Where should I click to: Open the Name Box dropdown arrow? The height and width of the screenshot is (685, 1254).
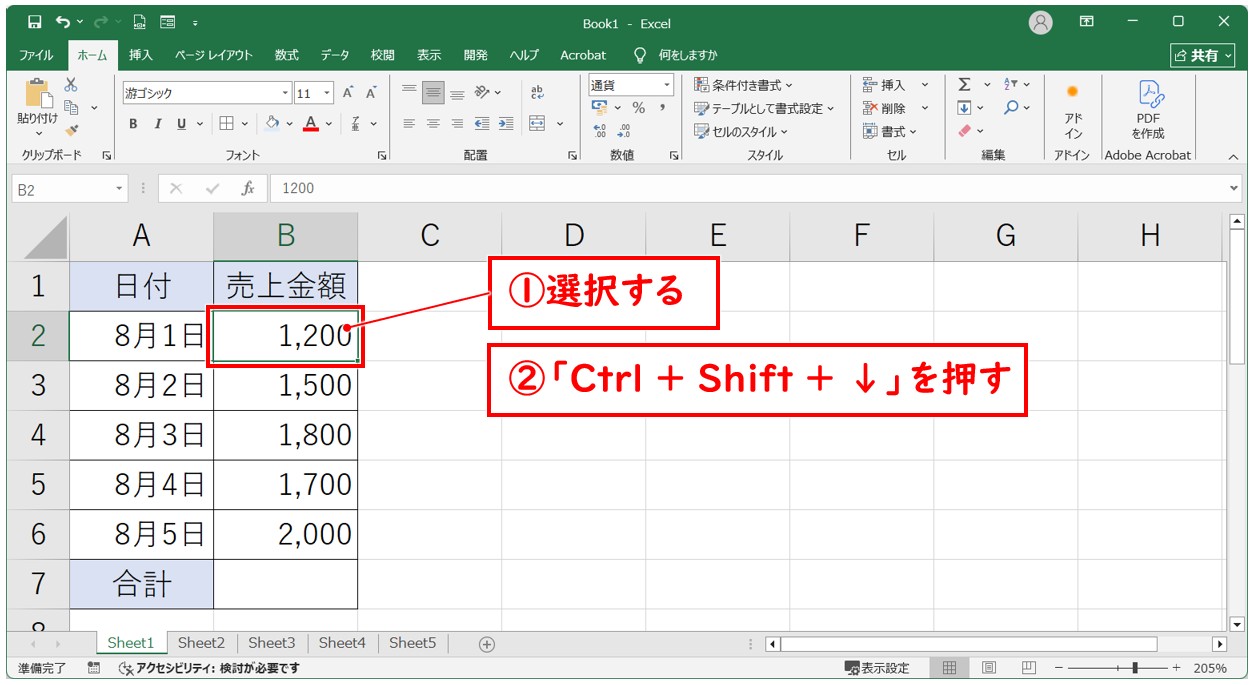(x=119, y=188)
